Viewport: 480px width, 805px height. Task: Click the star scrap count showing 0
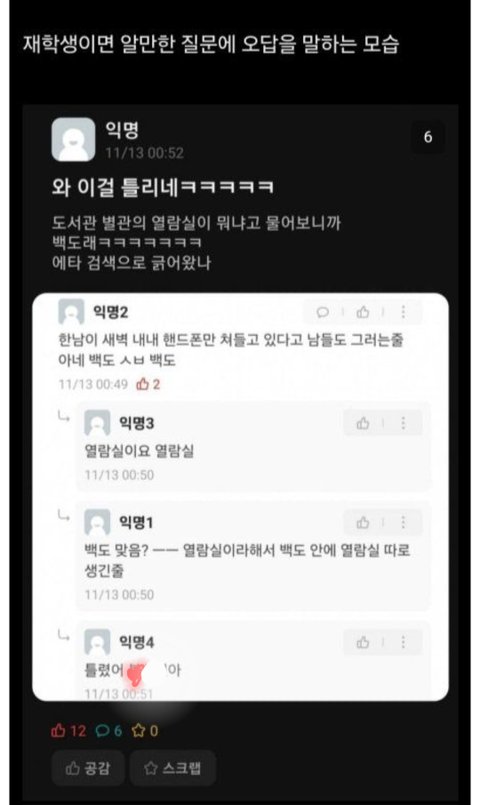point(145,731)
